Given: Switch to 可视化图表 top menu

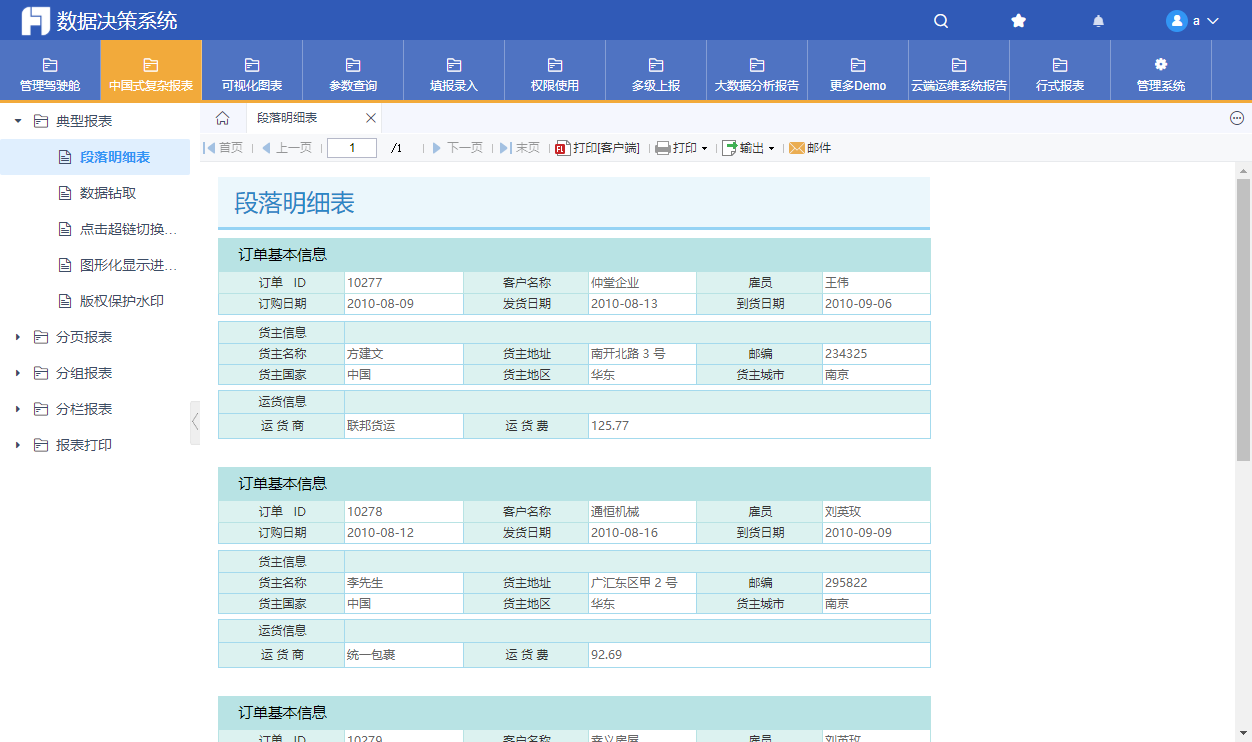Looking at the screenshot, I should tap(252, 72).
